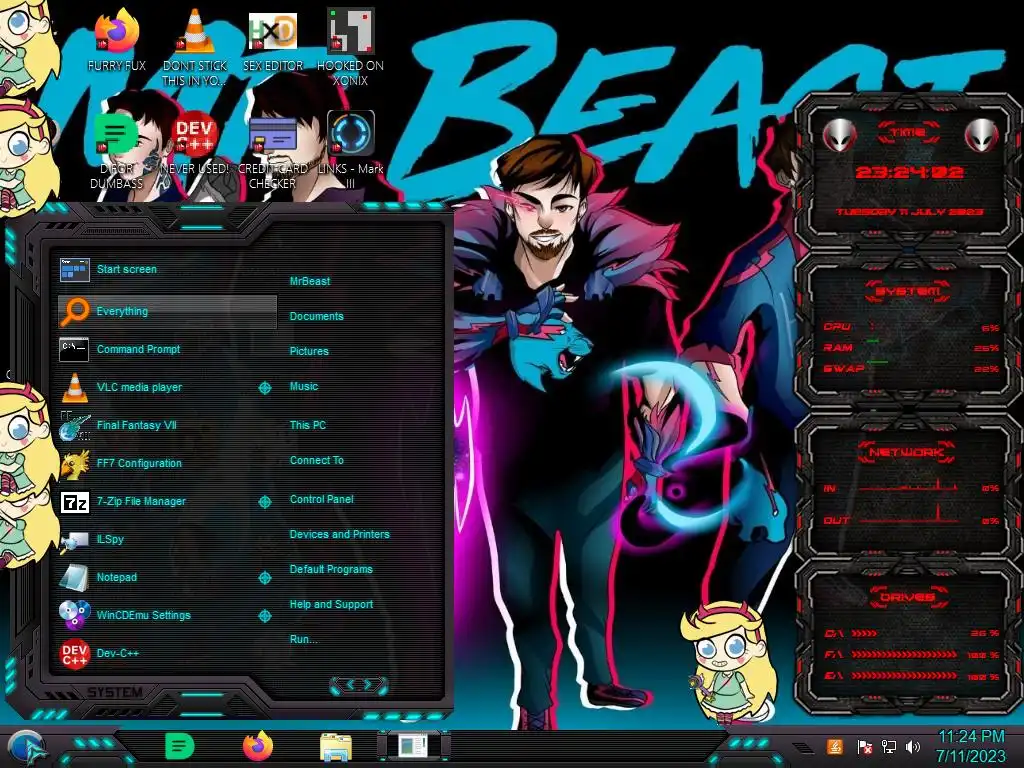Click the network IN graph row

(911, 487)
